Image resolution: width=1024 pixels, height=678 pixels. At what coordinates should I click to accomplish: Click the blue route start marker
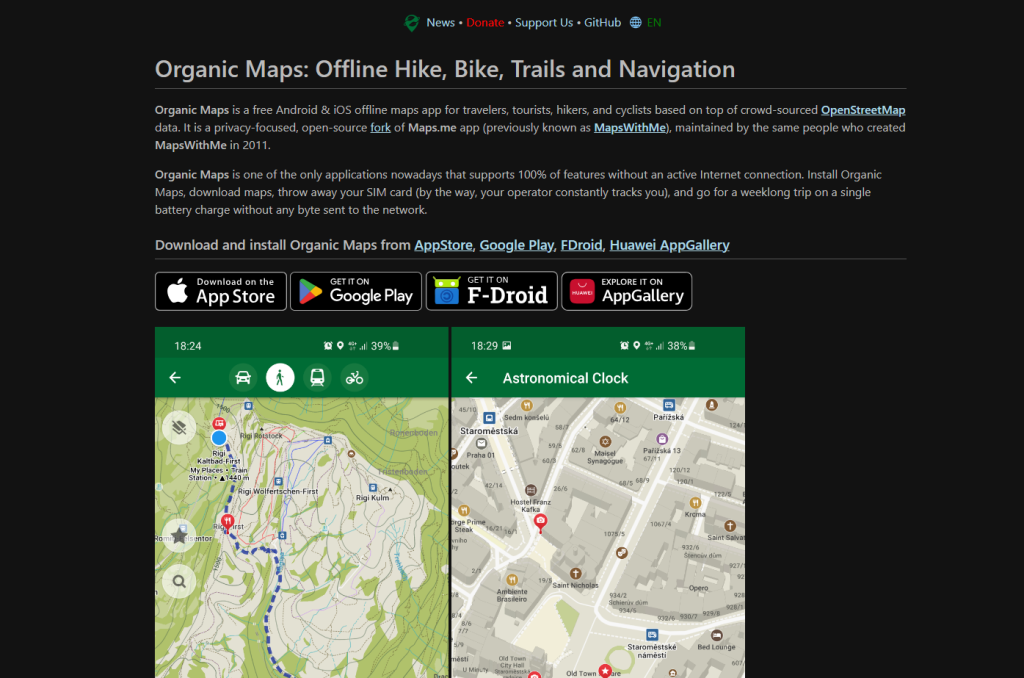[219, 438]
